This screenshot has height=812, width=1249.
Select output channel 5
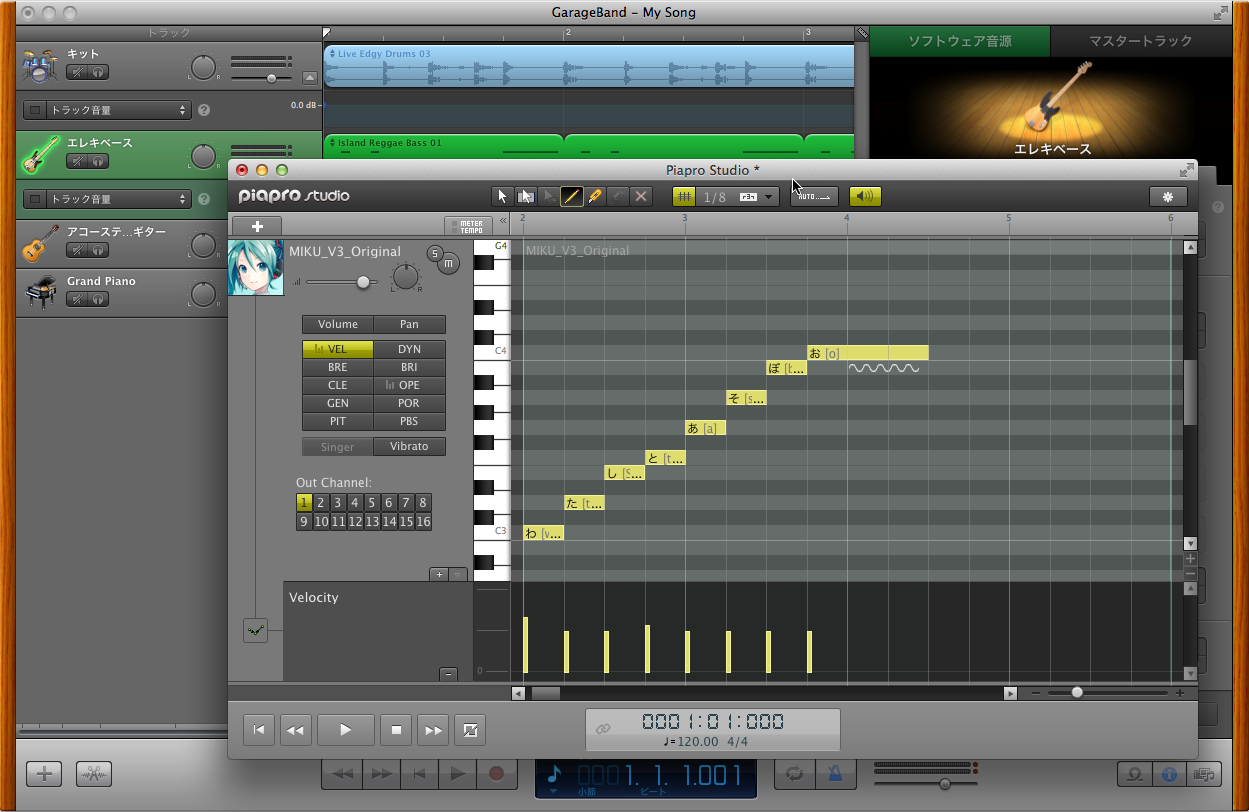click(372, 503)
